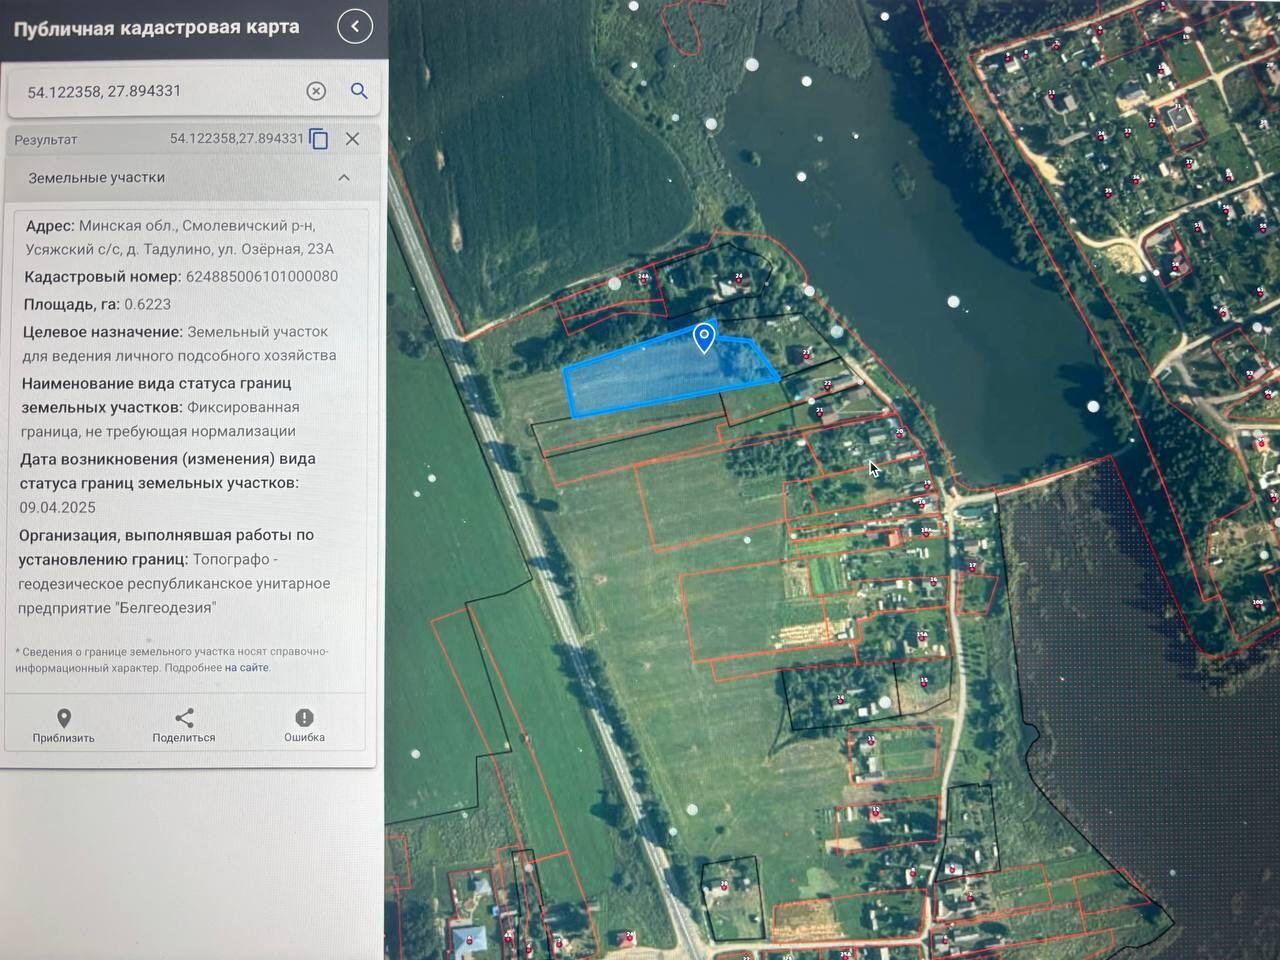1280x960 pixels.
Task: Collapse the Земельные участки section
Action: [x=344, y=178]
